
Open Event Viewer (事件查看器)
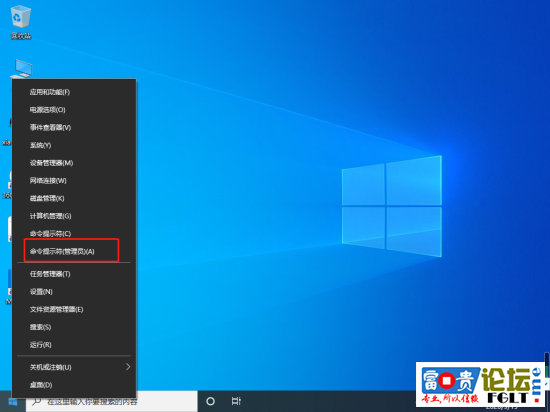click(x=74, y=128)
